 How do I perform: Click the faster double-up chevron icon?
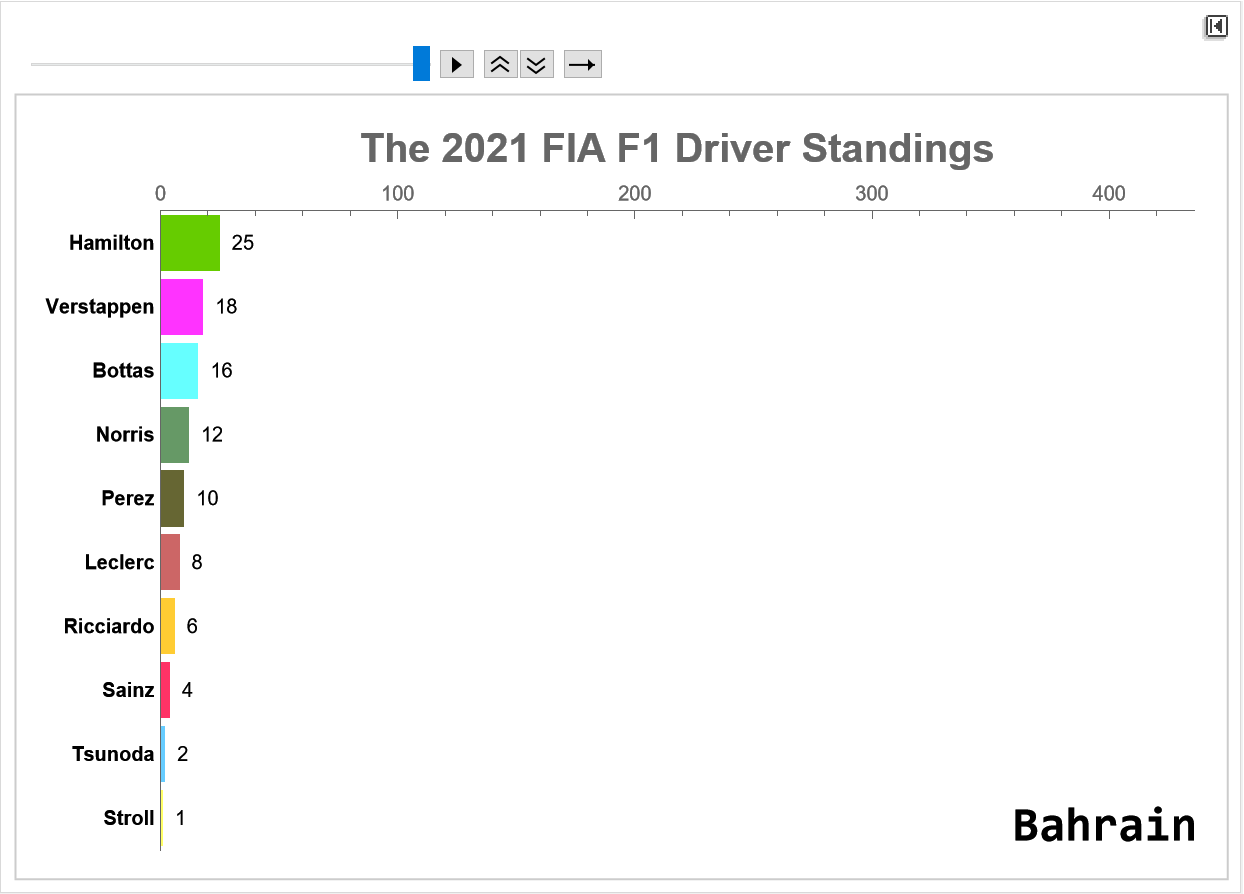(500, 65)
